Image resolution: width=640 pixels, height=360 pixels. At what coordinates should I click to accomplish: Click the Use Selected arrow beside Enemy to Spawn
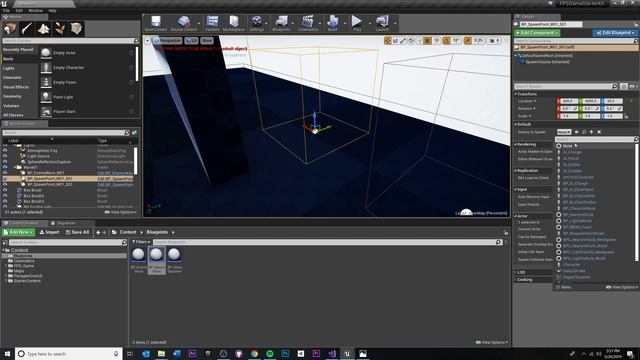pyautogui.click(x=577, y=132)
